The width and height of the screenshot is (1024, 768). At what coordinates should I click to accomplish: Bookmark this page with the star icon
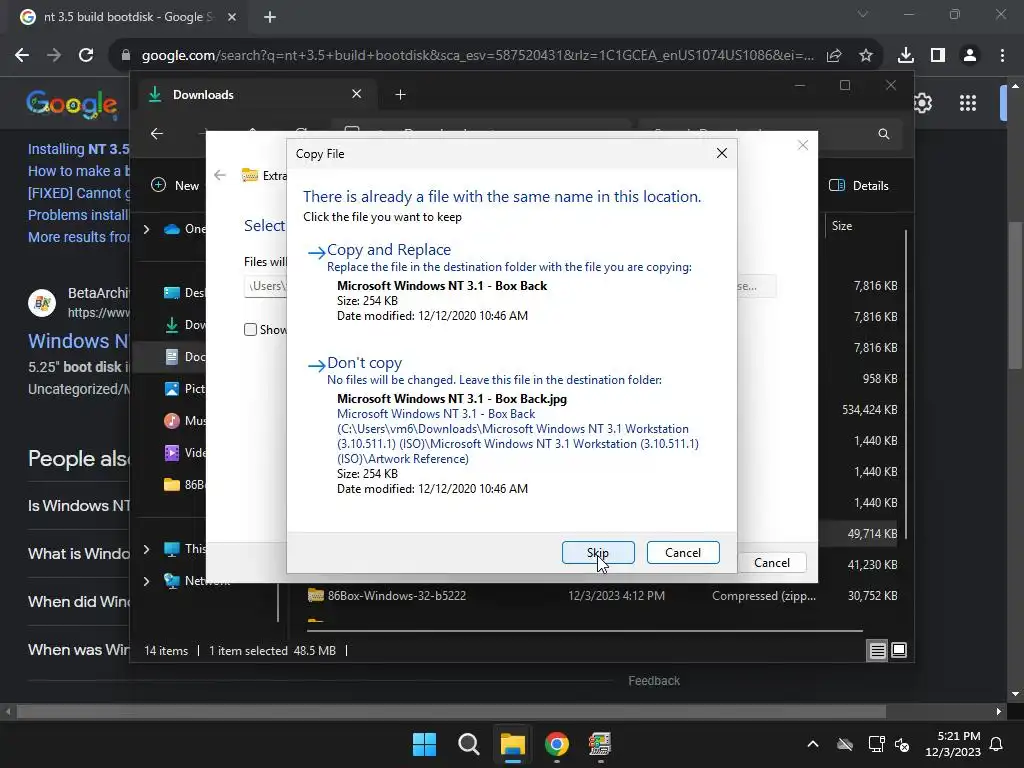[x=865, y=56]
